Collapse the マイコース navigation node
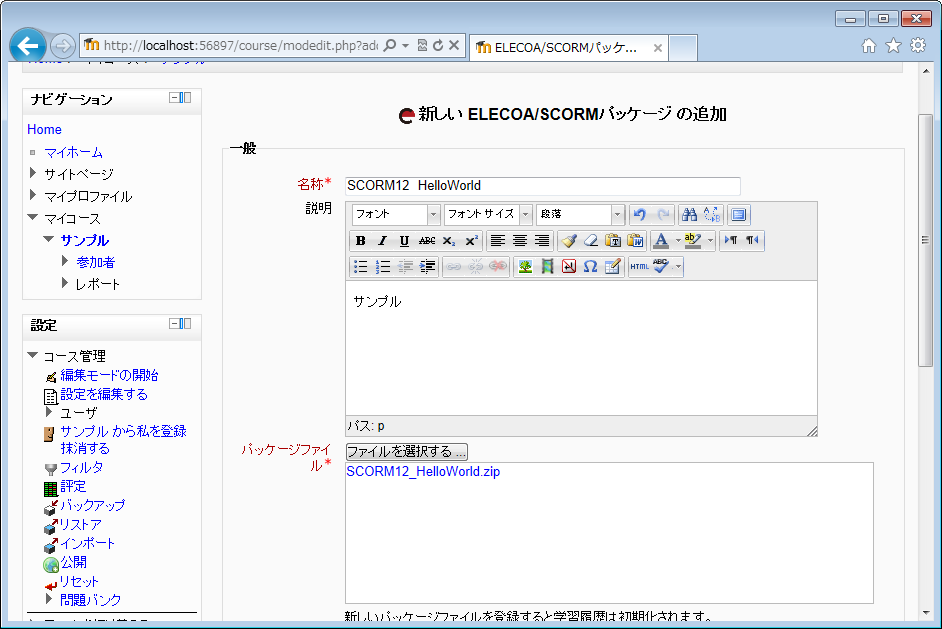Viewport: 942px width, 629px height. [x=34, y=218]
